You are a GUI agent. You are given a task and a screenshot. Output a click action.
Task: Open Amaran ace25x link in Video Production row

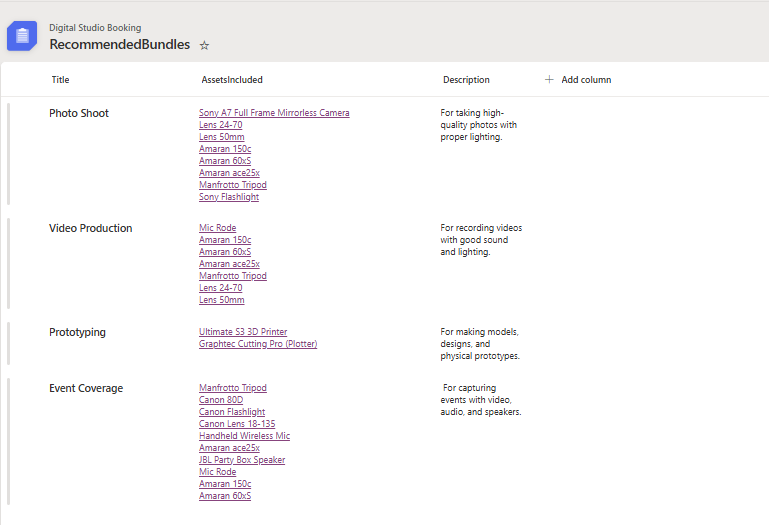[230, 264]
